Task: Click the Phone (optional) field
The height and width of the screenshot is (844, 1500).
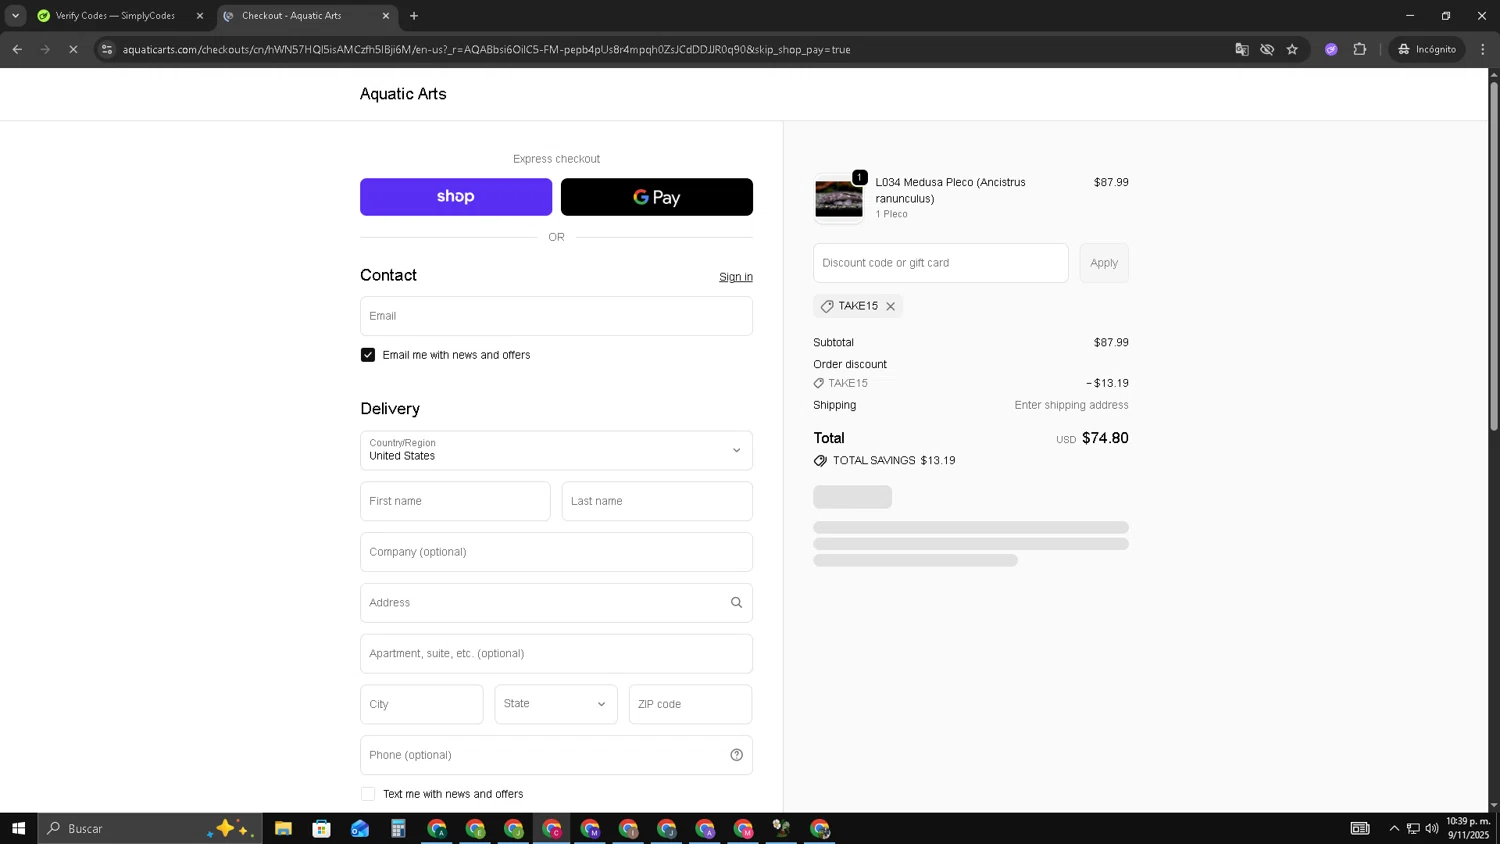Action: tap(556, 755)
